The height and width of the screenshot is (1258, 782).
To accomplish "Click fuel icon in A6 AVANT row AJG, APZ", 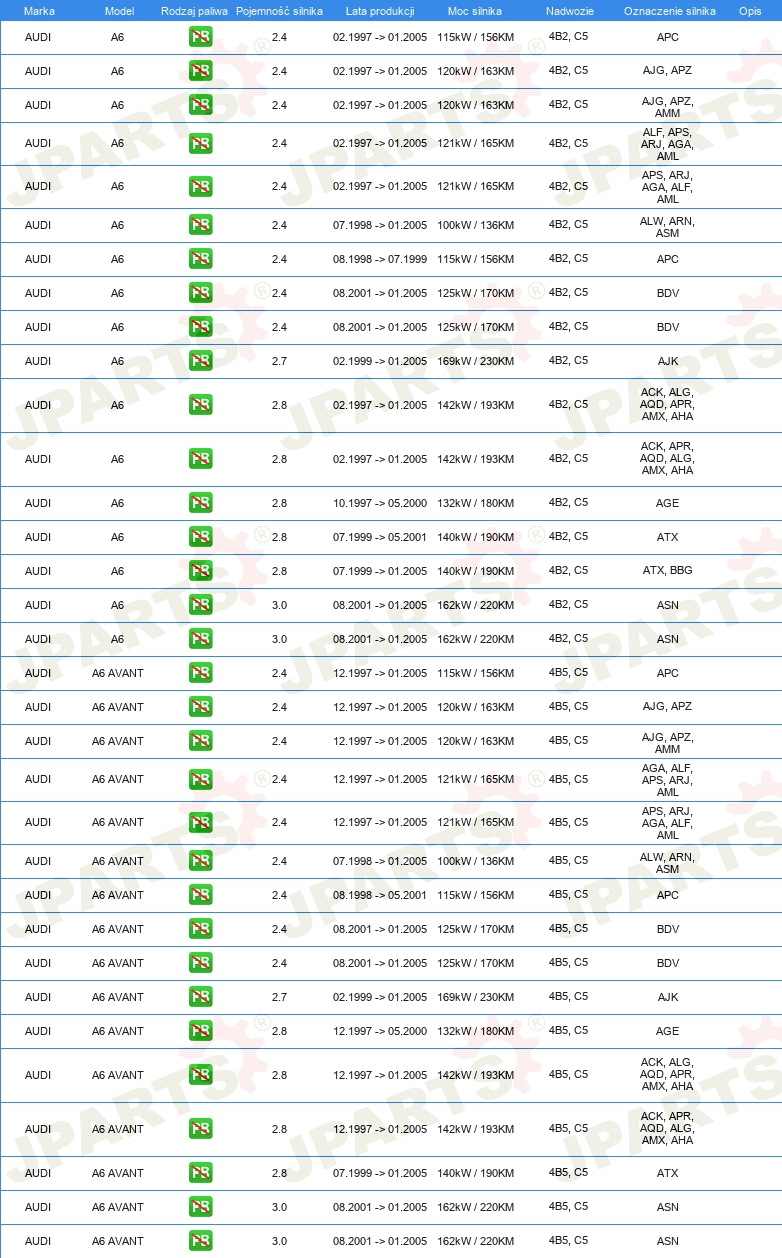I will pyautogui.click(x=200, y=707).
